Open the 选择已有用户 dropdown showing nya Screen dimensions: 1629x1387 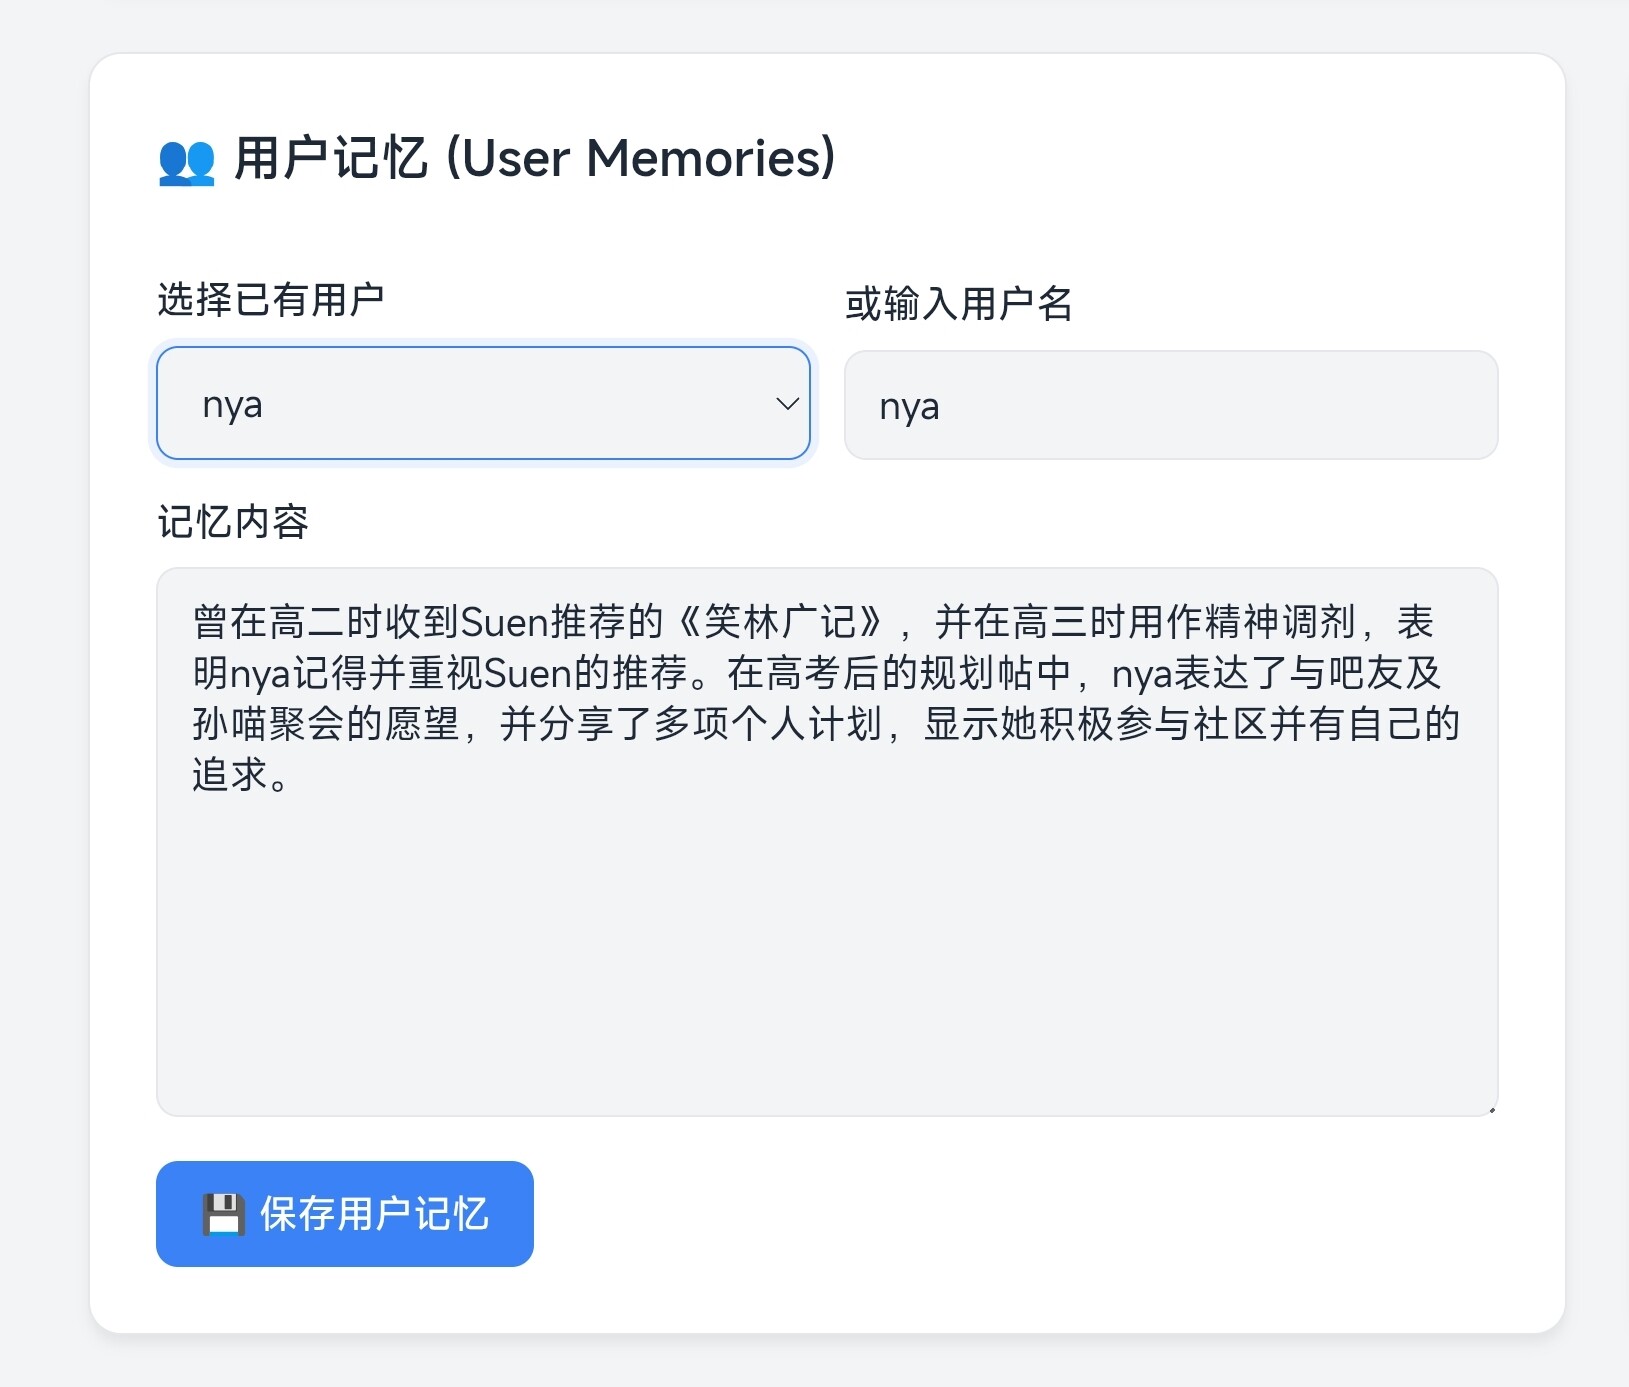click(x=483, y=404)
